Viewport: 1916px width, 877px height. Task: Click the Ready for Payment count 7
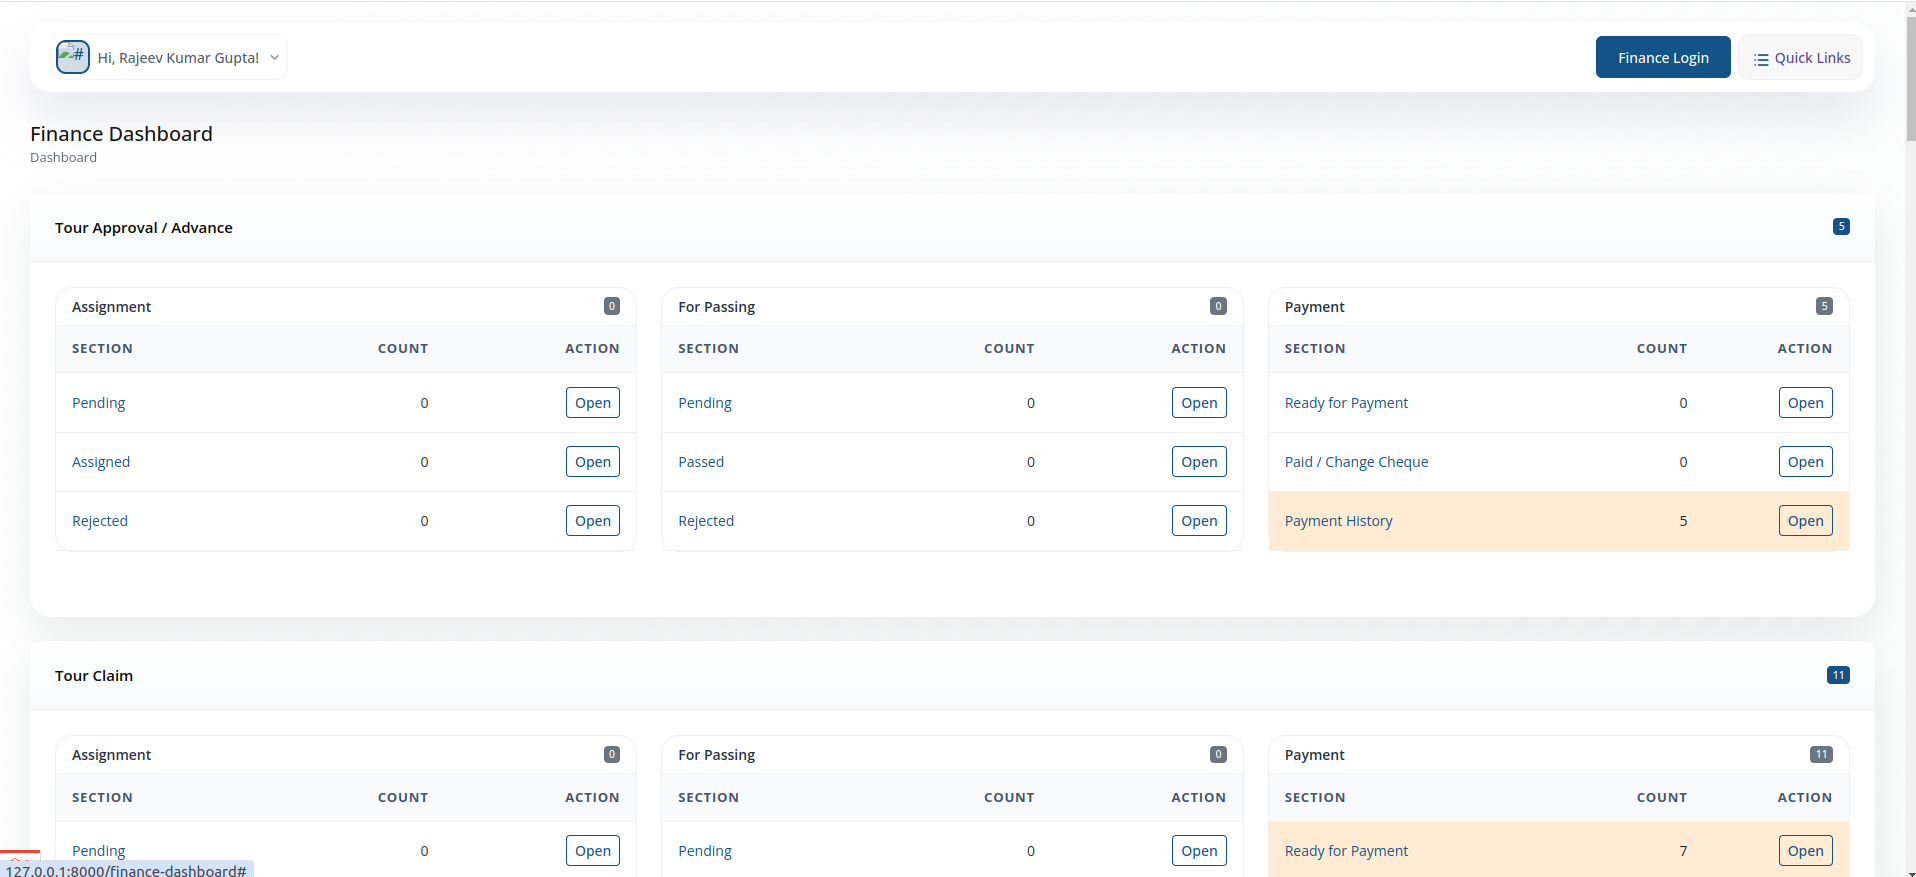tap(1683, 851)
